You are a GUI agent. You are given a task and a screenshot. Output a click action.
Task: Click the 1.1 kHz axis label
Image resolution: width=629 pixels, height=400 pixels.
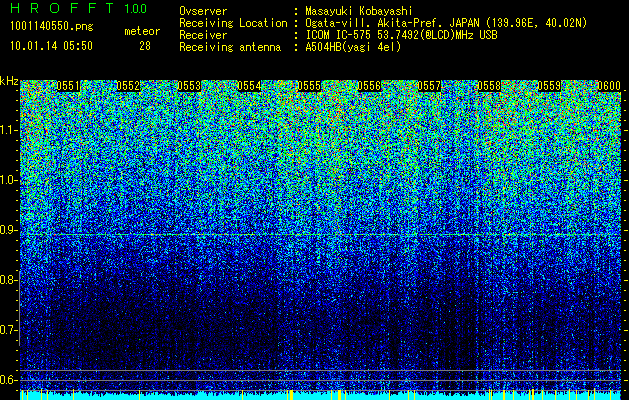(8, 130)
